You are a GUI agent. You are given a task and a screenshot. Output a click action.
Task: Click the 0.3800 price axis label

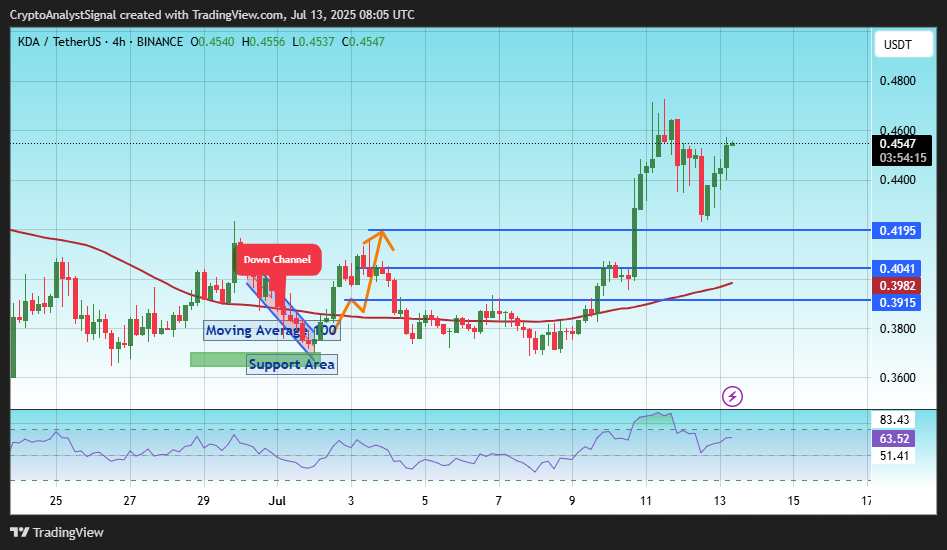point(897,329)
